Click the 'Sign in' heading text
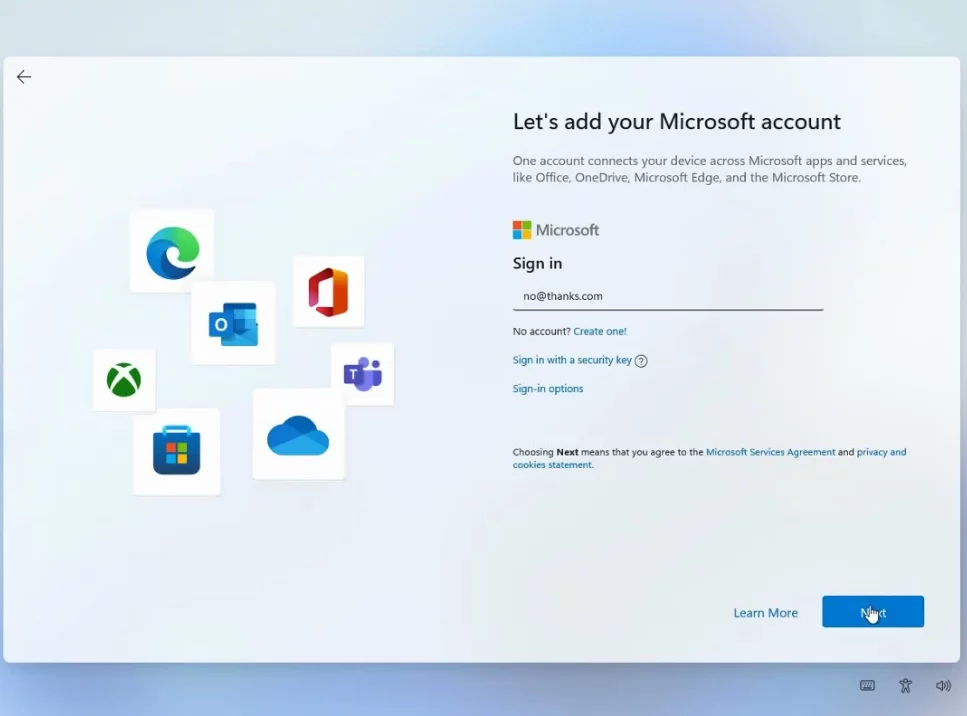The height and width of the screenshot is (716, 967). click(x=537, y=263)
